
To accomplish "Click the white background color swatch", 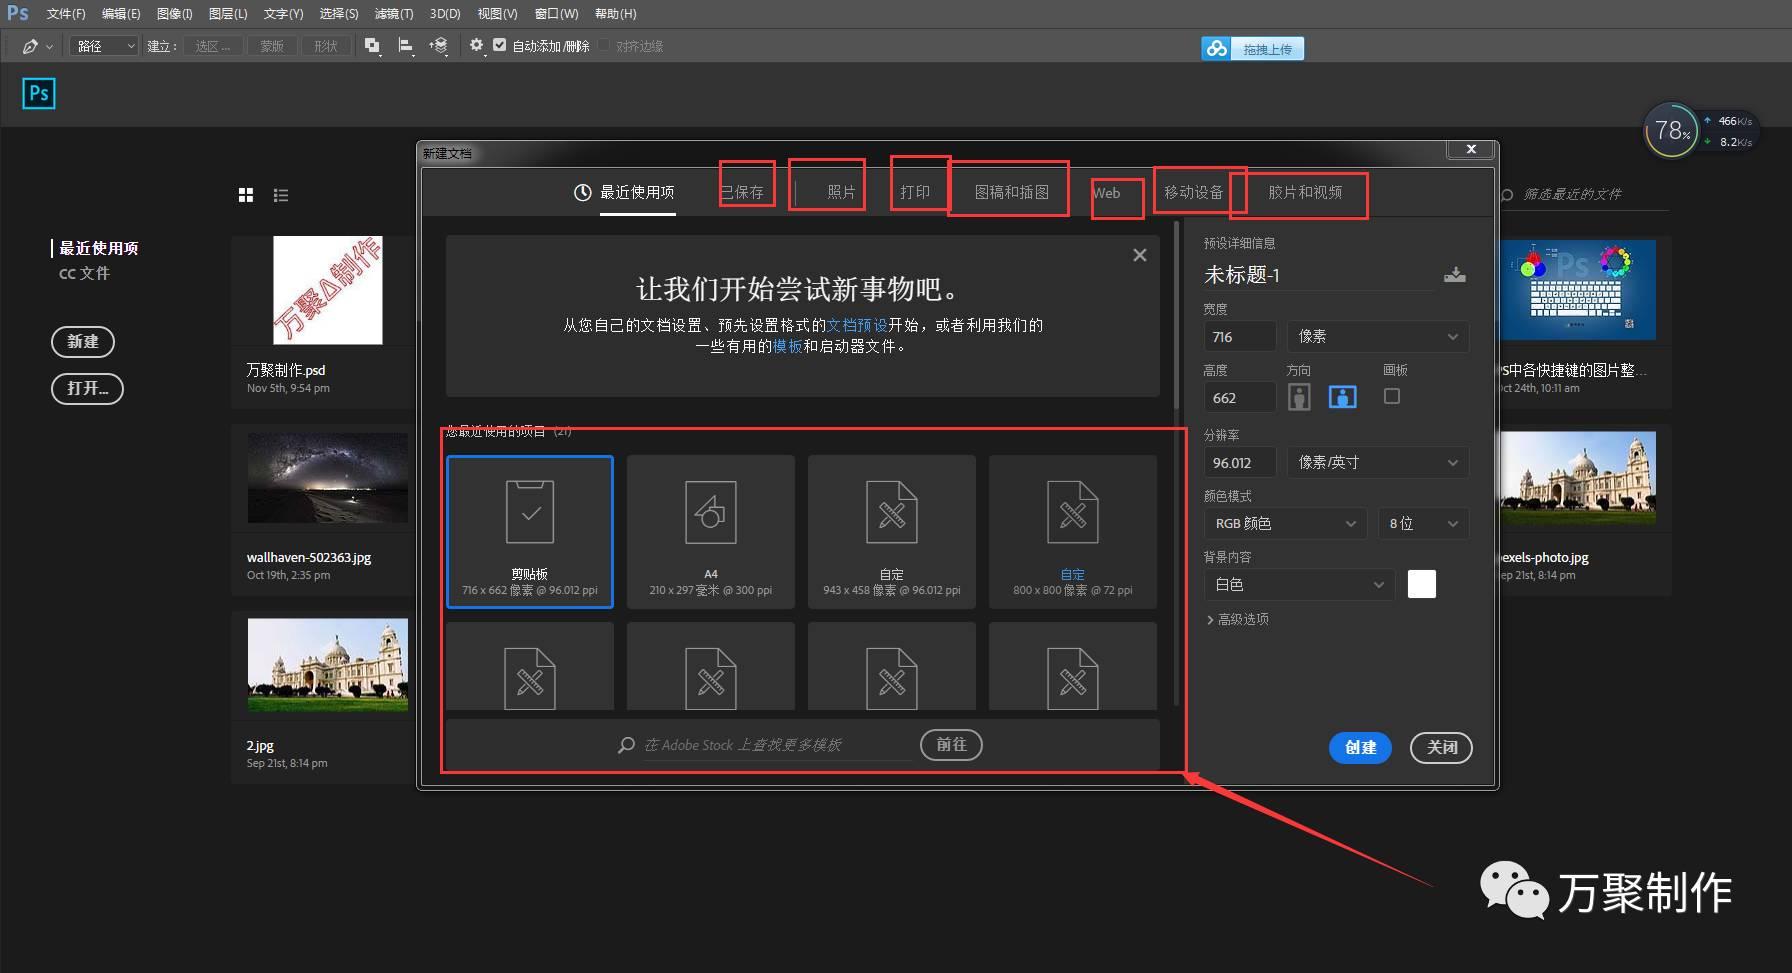I will coord(1421,584).
